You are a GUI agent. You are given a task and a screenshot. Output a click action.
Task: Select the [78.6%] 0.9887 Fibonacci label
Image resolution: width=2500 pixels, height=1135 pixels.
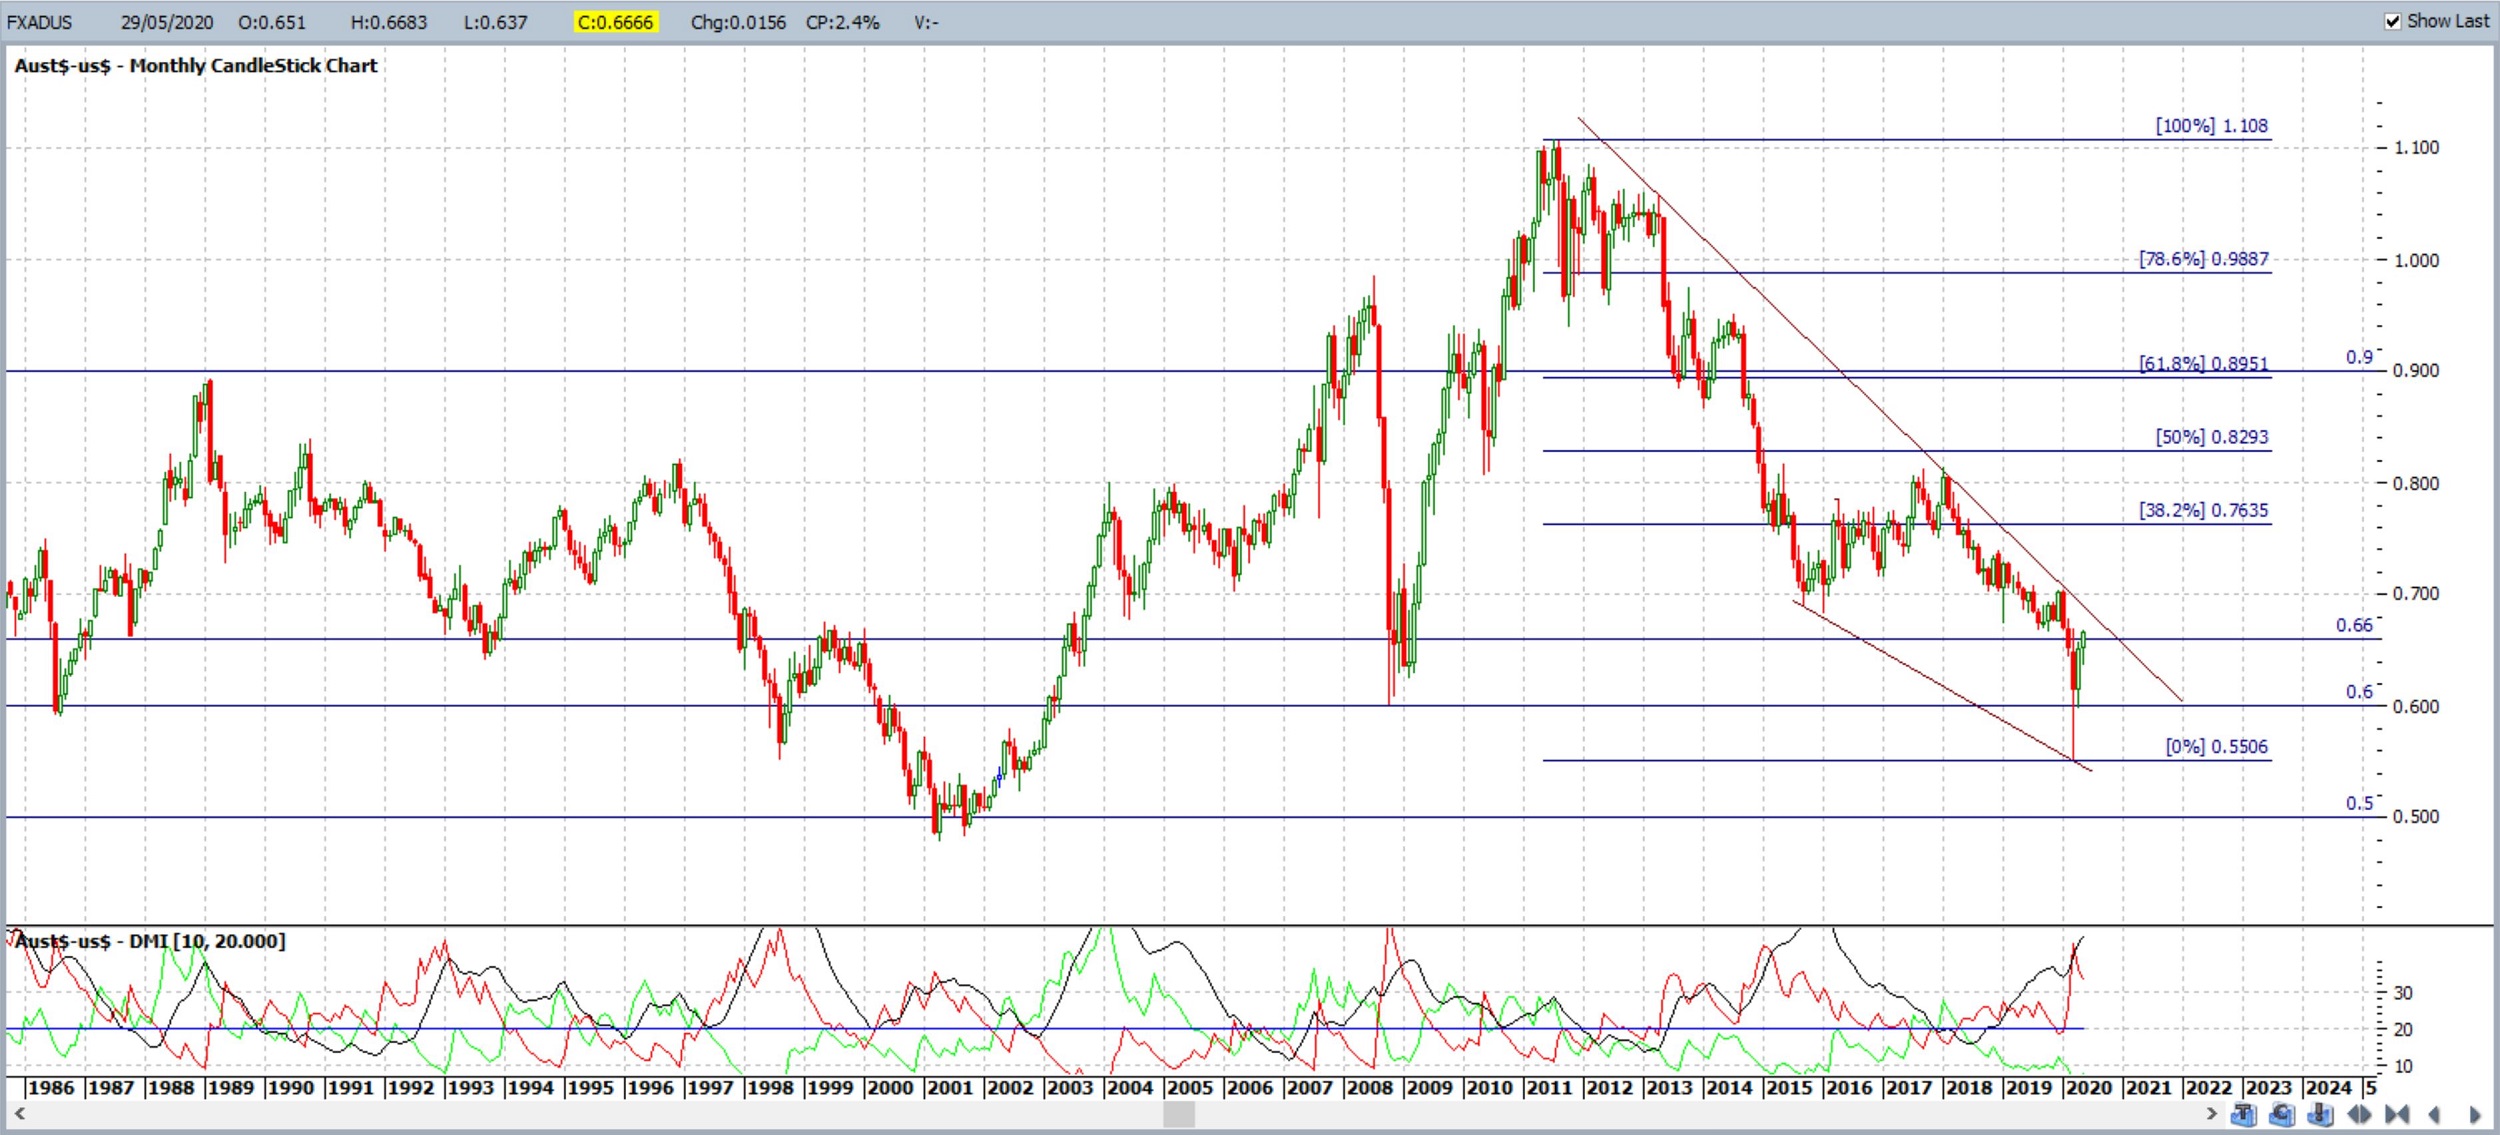(2203, 259)
